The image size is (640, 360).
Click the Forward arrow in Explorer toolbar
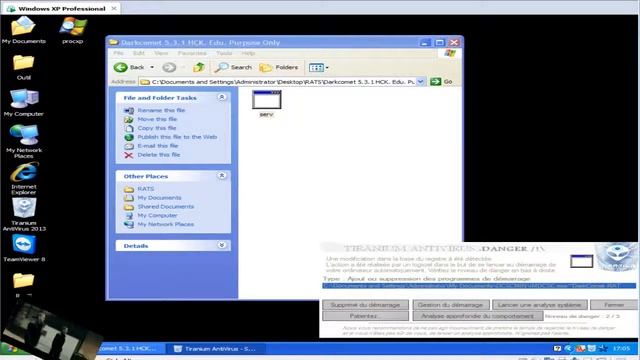coord(169,67)
